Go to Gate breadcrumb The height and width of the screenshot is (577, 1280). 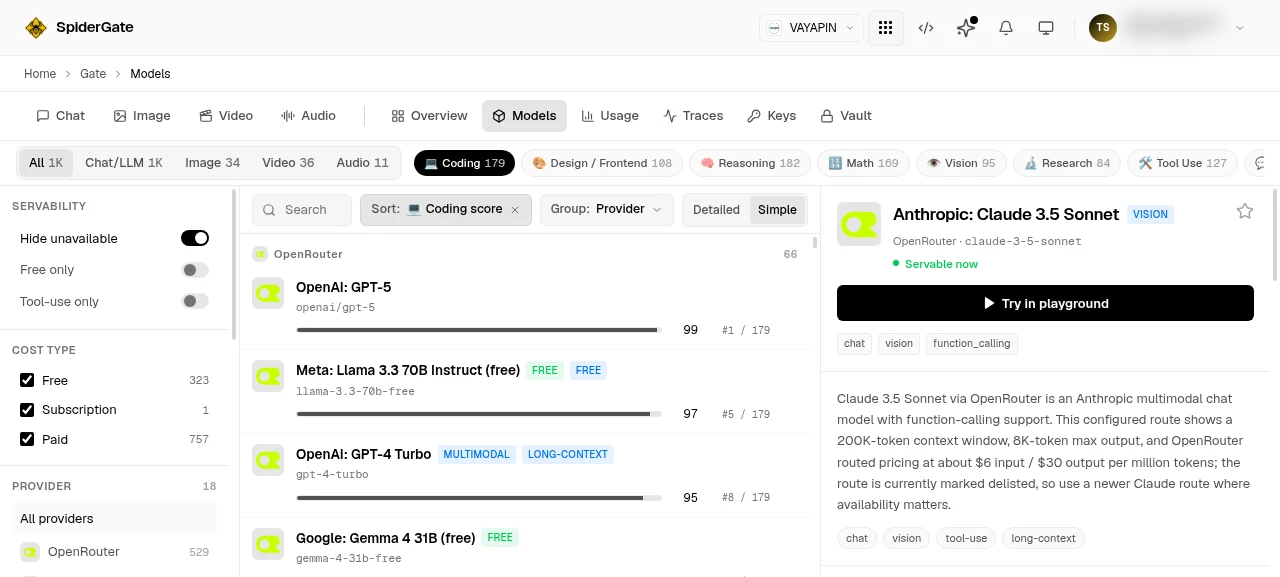pyautogui.click(x=93, y=74)
